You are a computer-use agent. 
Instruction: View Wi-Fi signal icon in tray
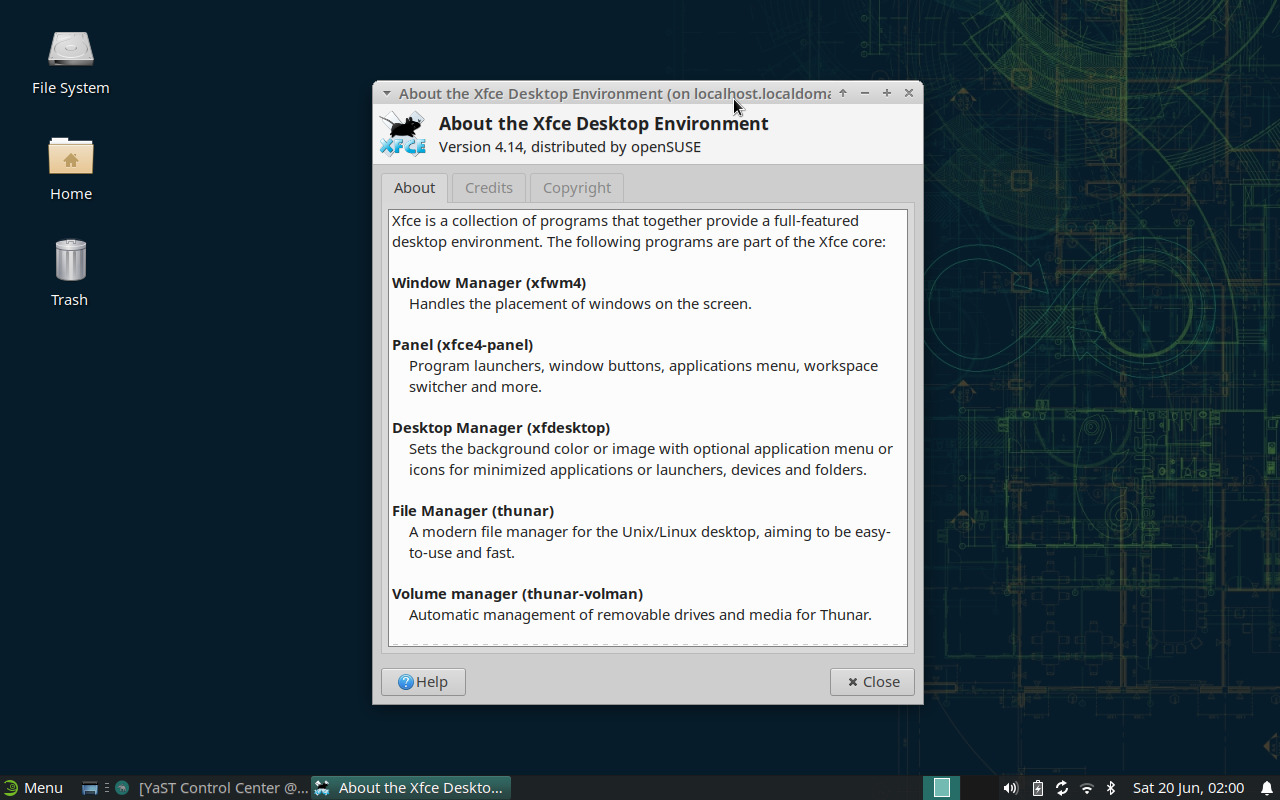click(x=1087, y=788)
